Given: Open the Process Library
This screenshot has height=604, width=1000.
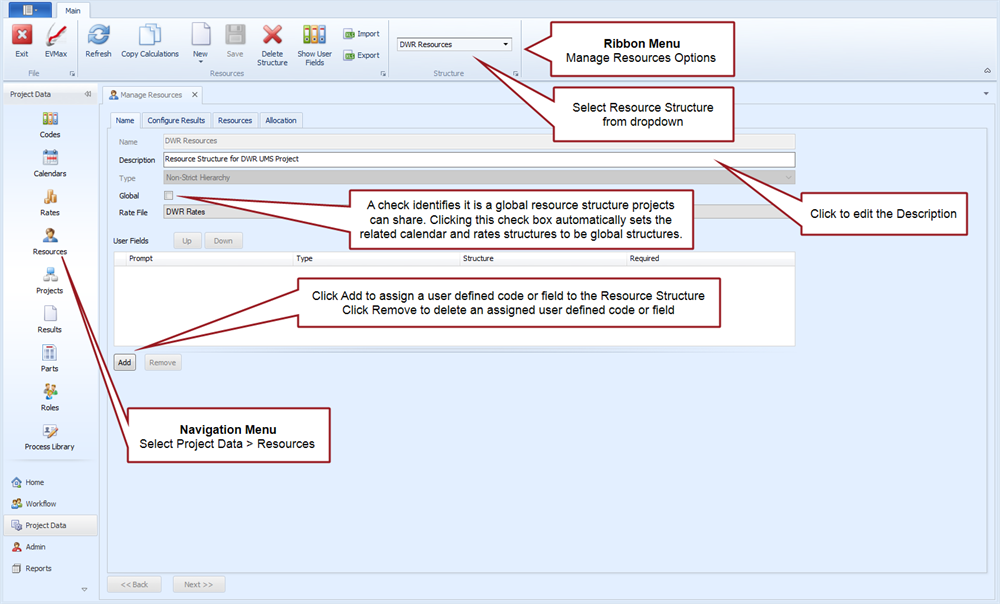Looking at the screenshot, I should [50, 436].
